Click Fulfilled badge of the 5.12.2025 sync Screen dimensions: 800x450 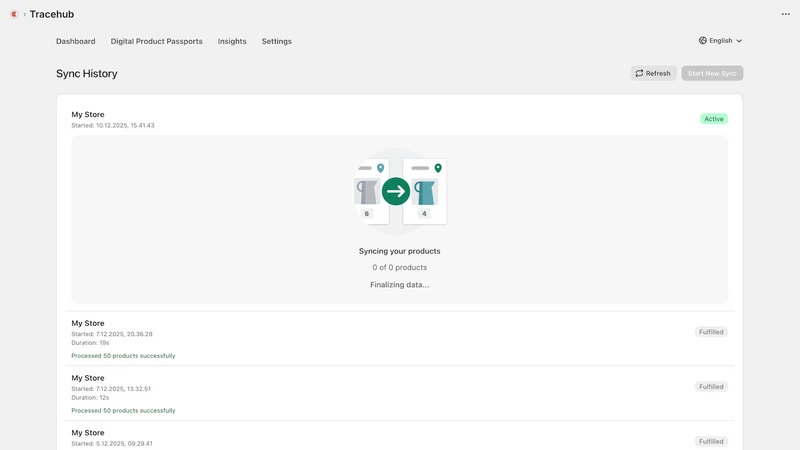click(x=711, y=441)
